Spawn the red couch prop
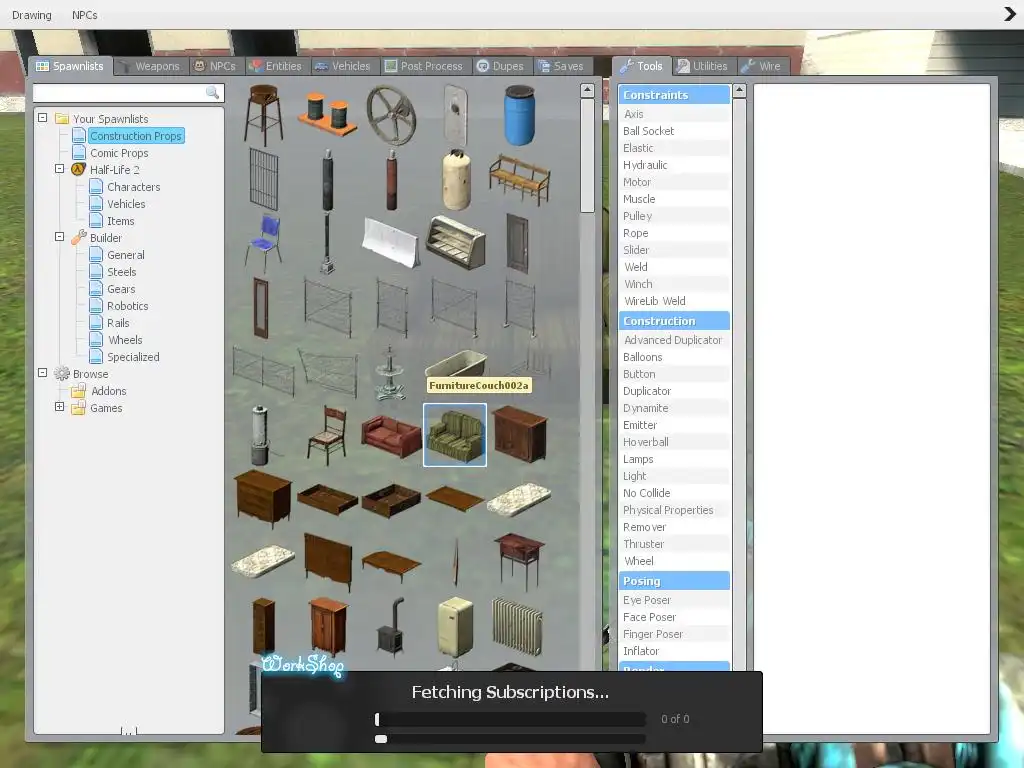Image resolution: width=1024 pixels, height=768 pixels. tap(391, 435)
